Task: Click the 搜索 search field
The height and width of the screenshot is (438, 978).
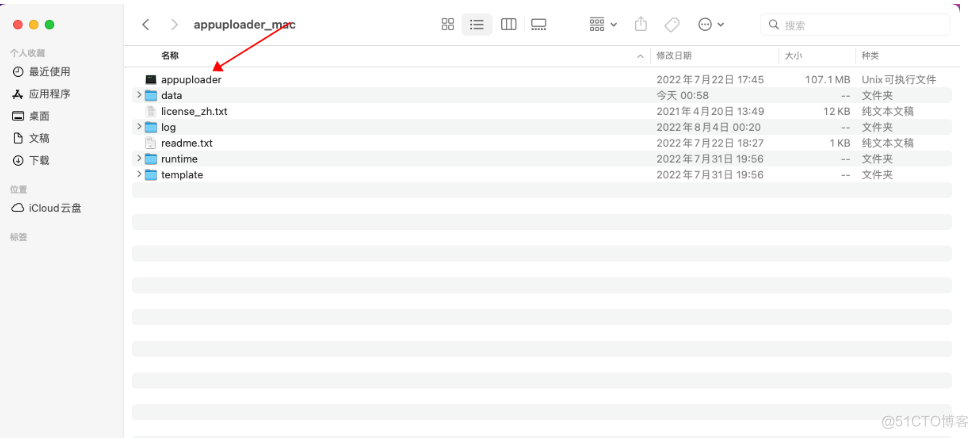Action: [855, 24]
